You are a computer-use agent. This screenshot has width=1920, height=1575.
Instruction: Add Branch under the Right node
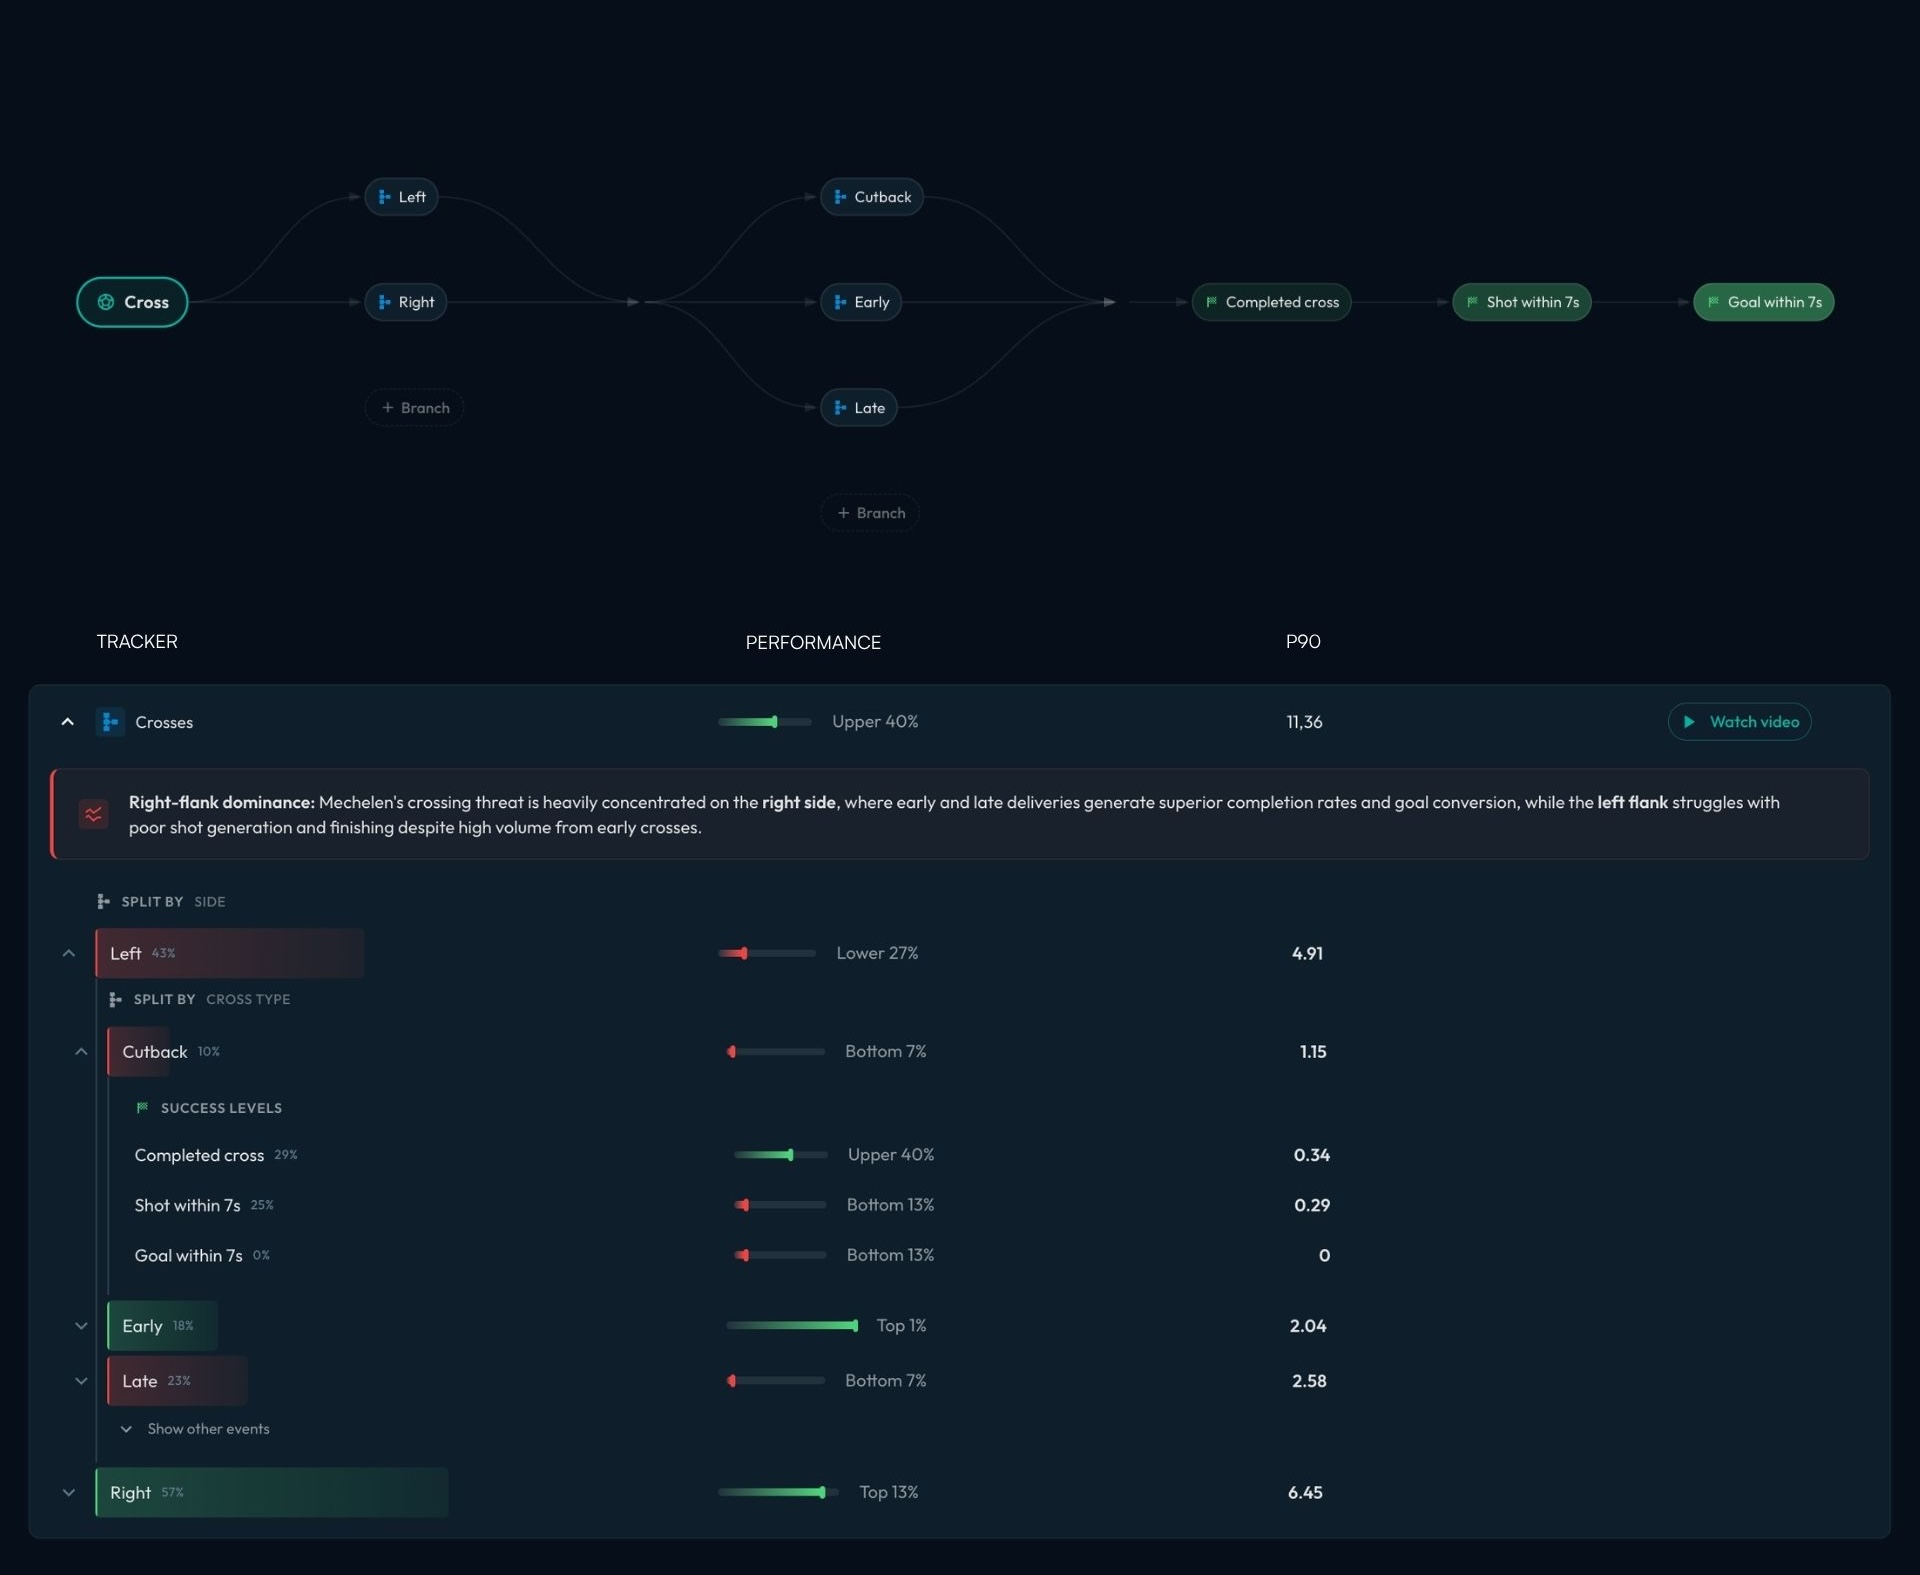[415, 408]
